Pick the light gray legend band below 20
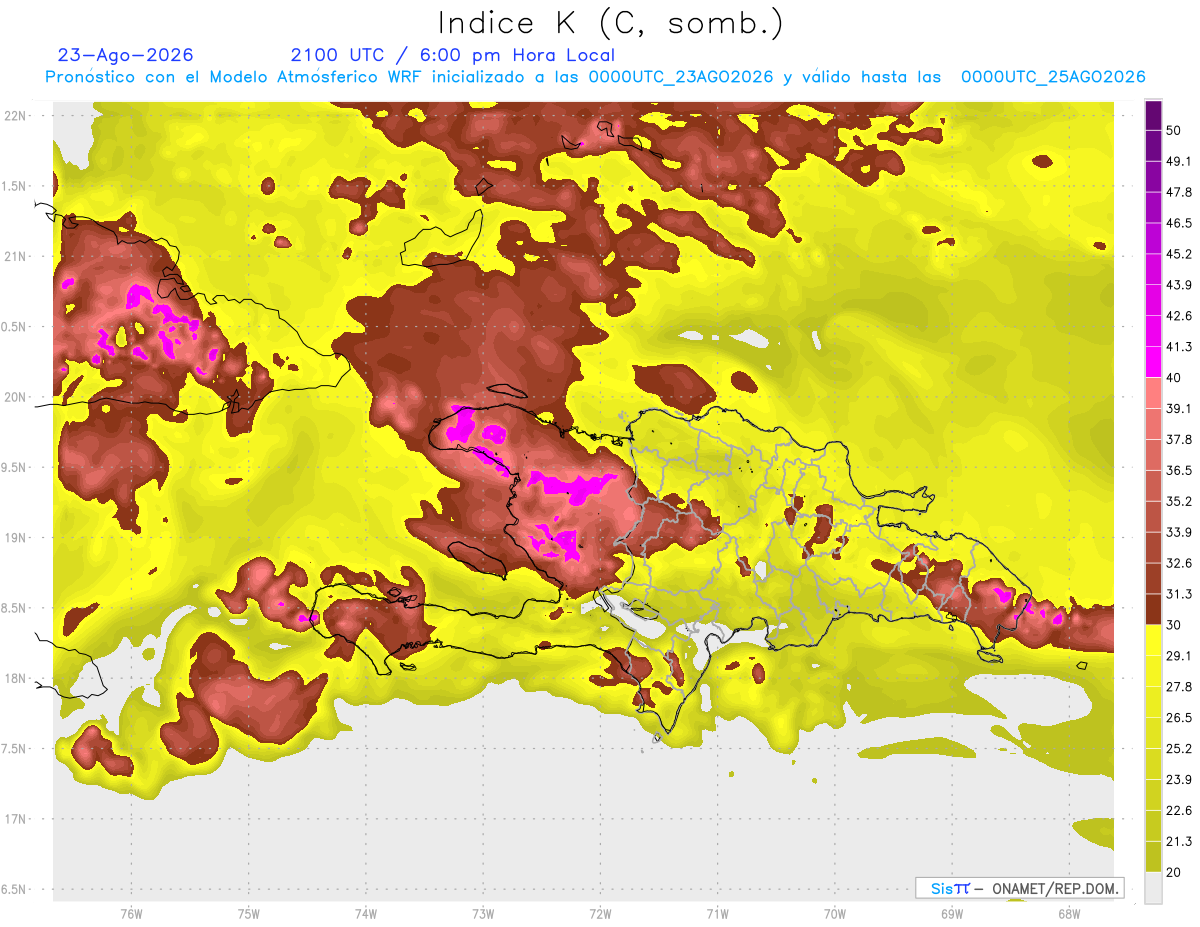The image size is (1200, 927). 1153,888
